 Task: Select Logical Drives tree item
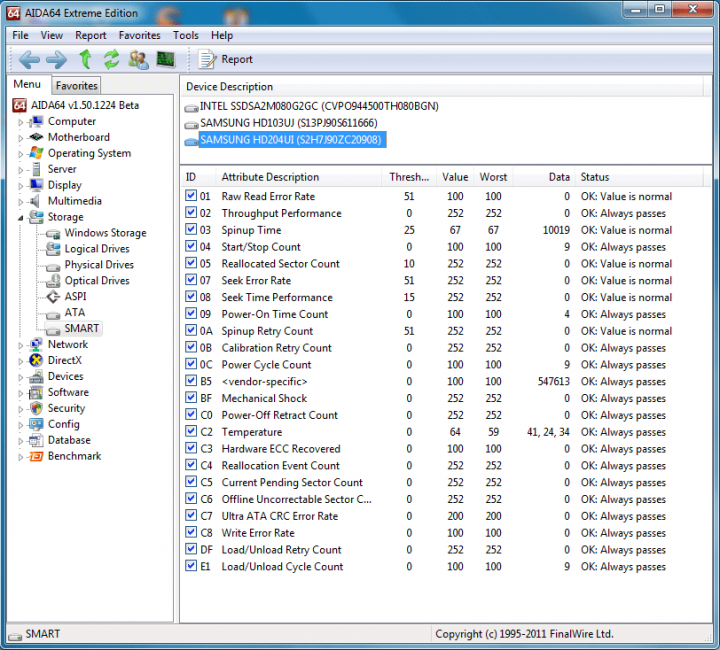point(97,249)
